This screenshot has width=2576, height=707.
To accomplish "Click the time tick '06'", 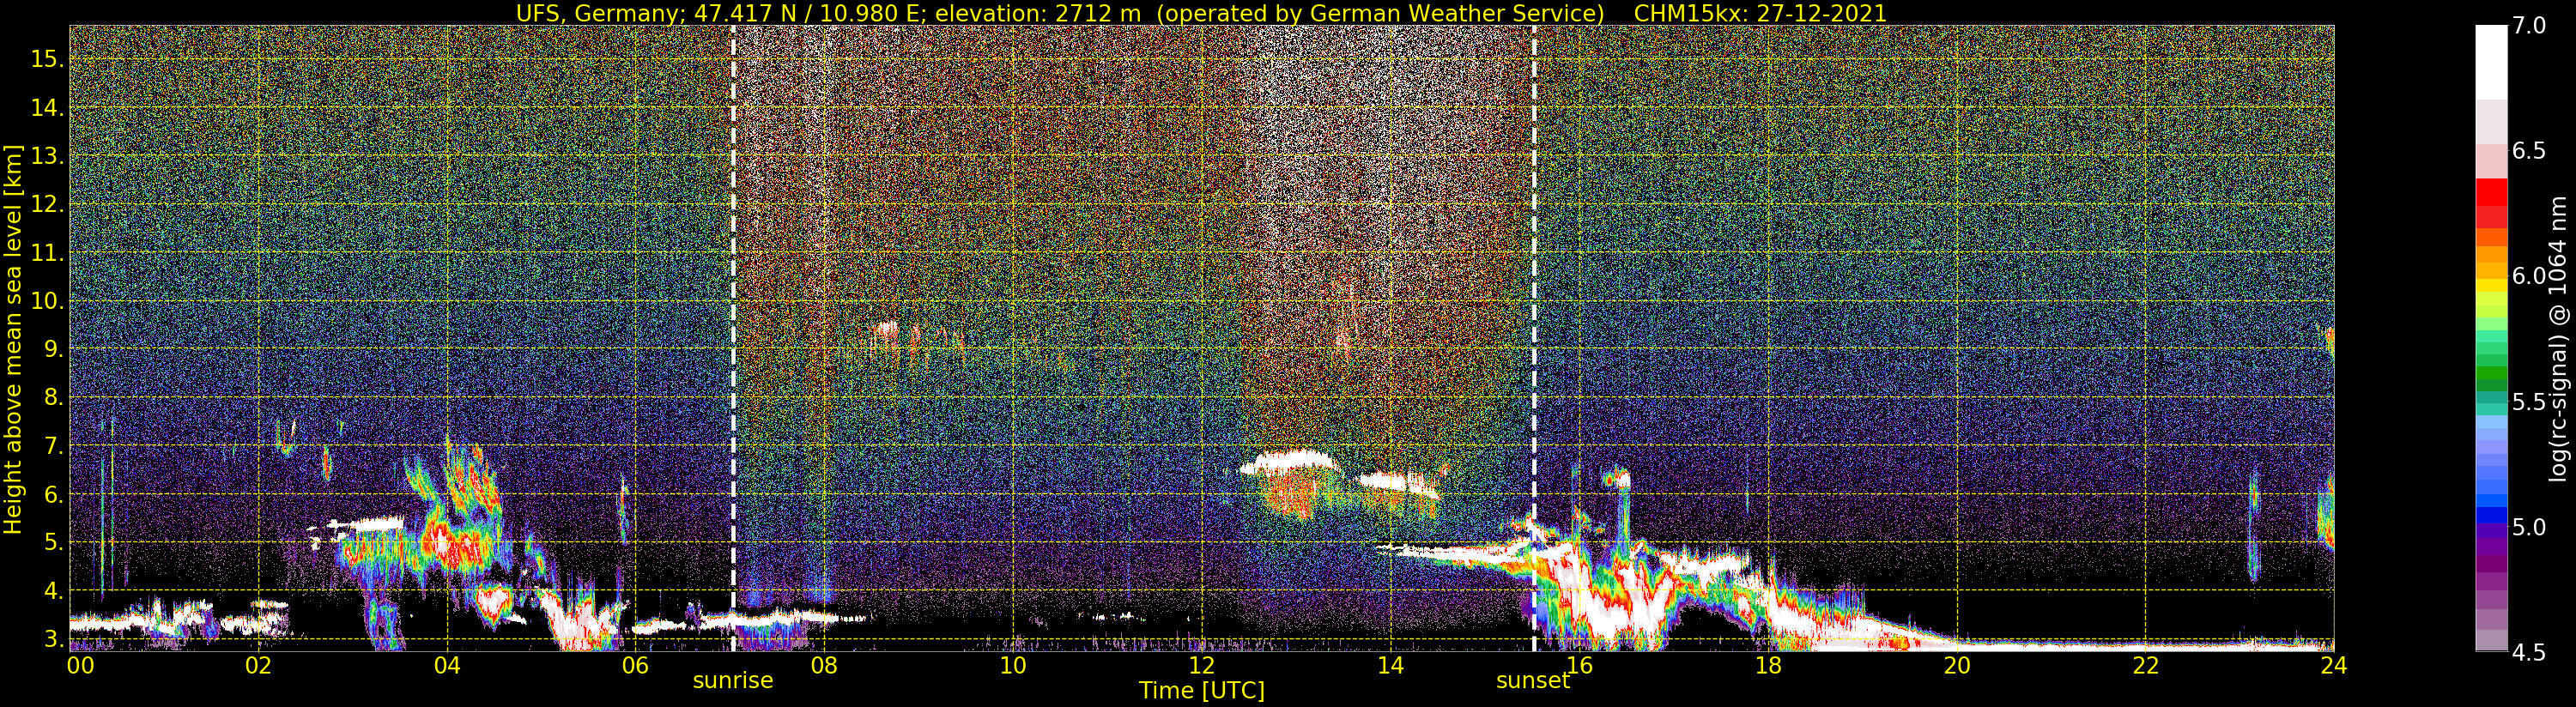I will 635,664.
